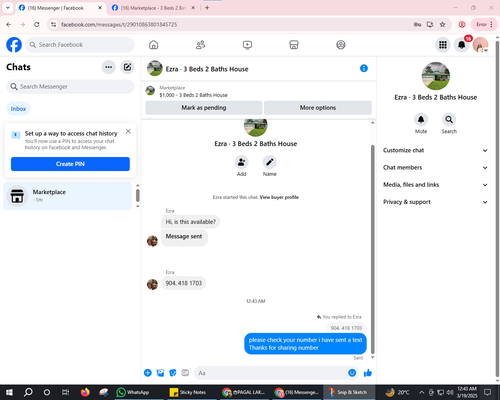Image resolution: width=500 pixels, height=400 pixels.
Task: Open more actions plus icon in composer
Action: point(148,373)
